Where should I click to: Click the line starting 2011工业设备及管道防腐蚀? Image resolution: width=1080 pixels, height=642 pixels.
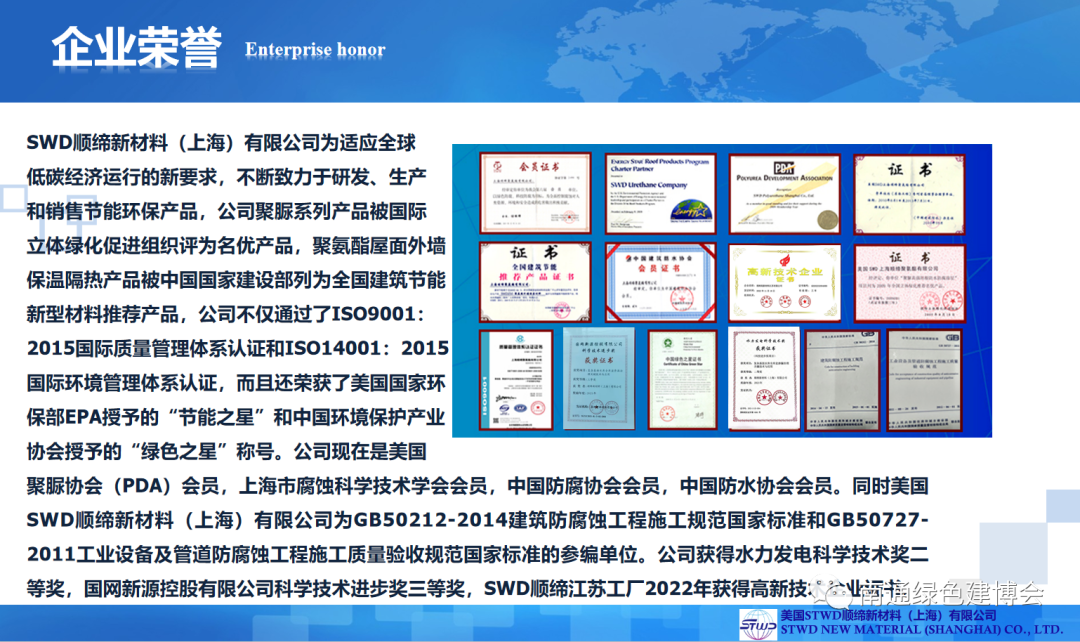click(x=477, y=555)
